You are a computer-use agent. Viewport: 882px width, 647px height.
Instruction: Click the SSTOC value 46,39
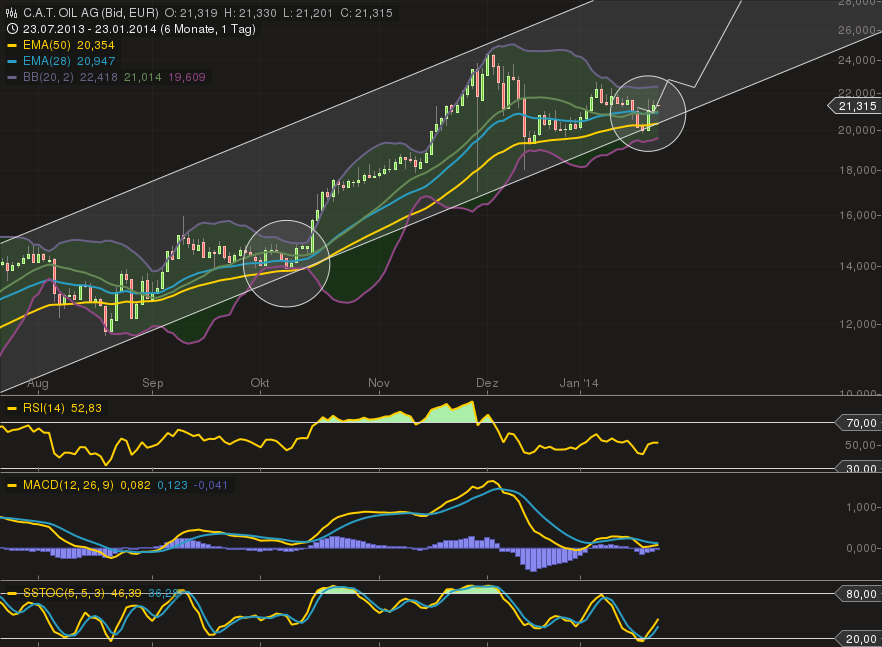pyautogui.click(x=127, y=593)
